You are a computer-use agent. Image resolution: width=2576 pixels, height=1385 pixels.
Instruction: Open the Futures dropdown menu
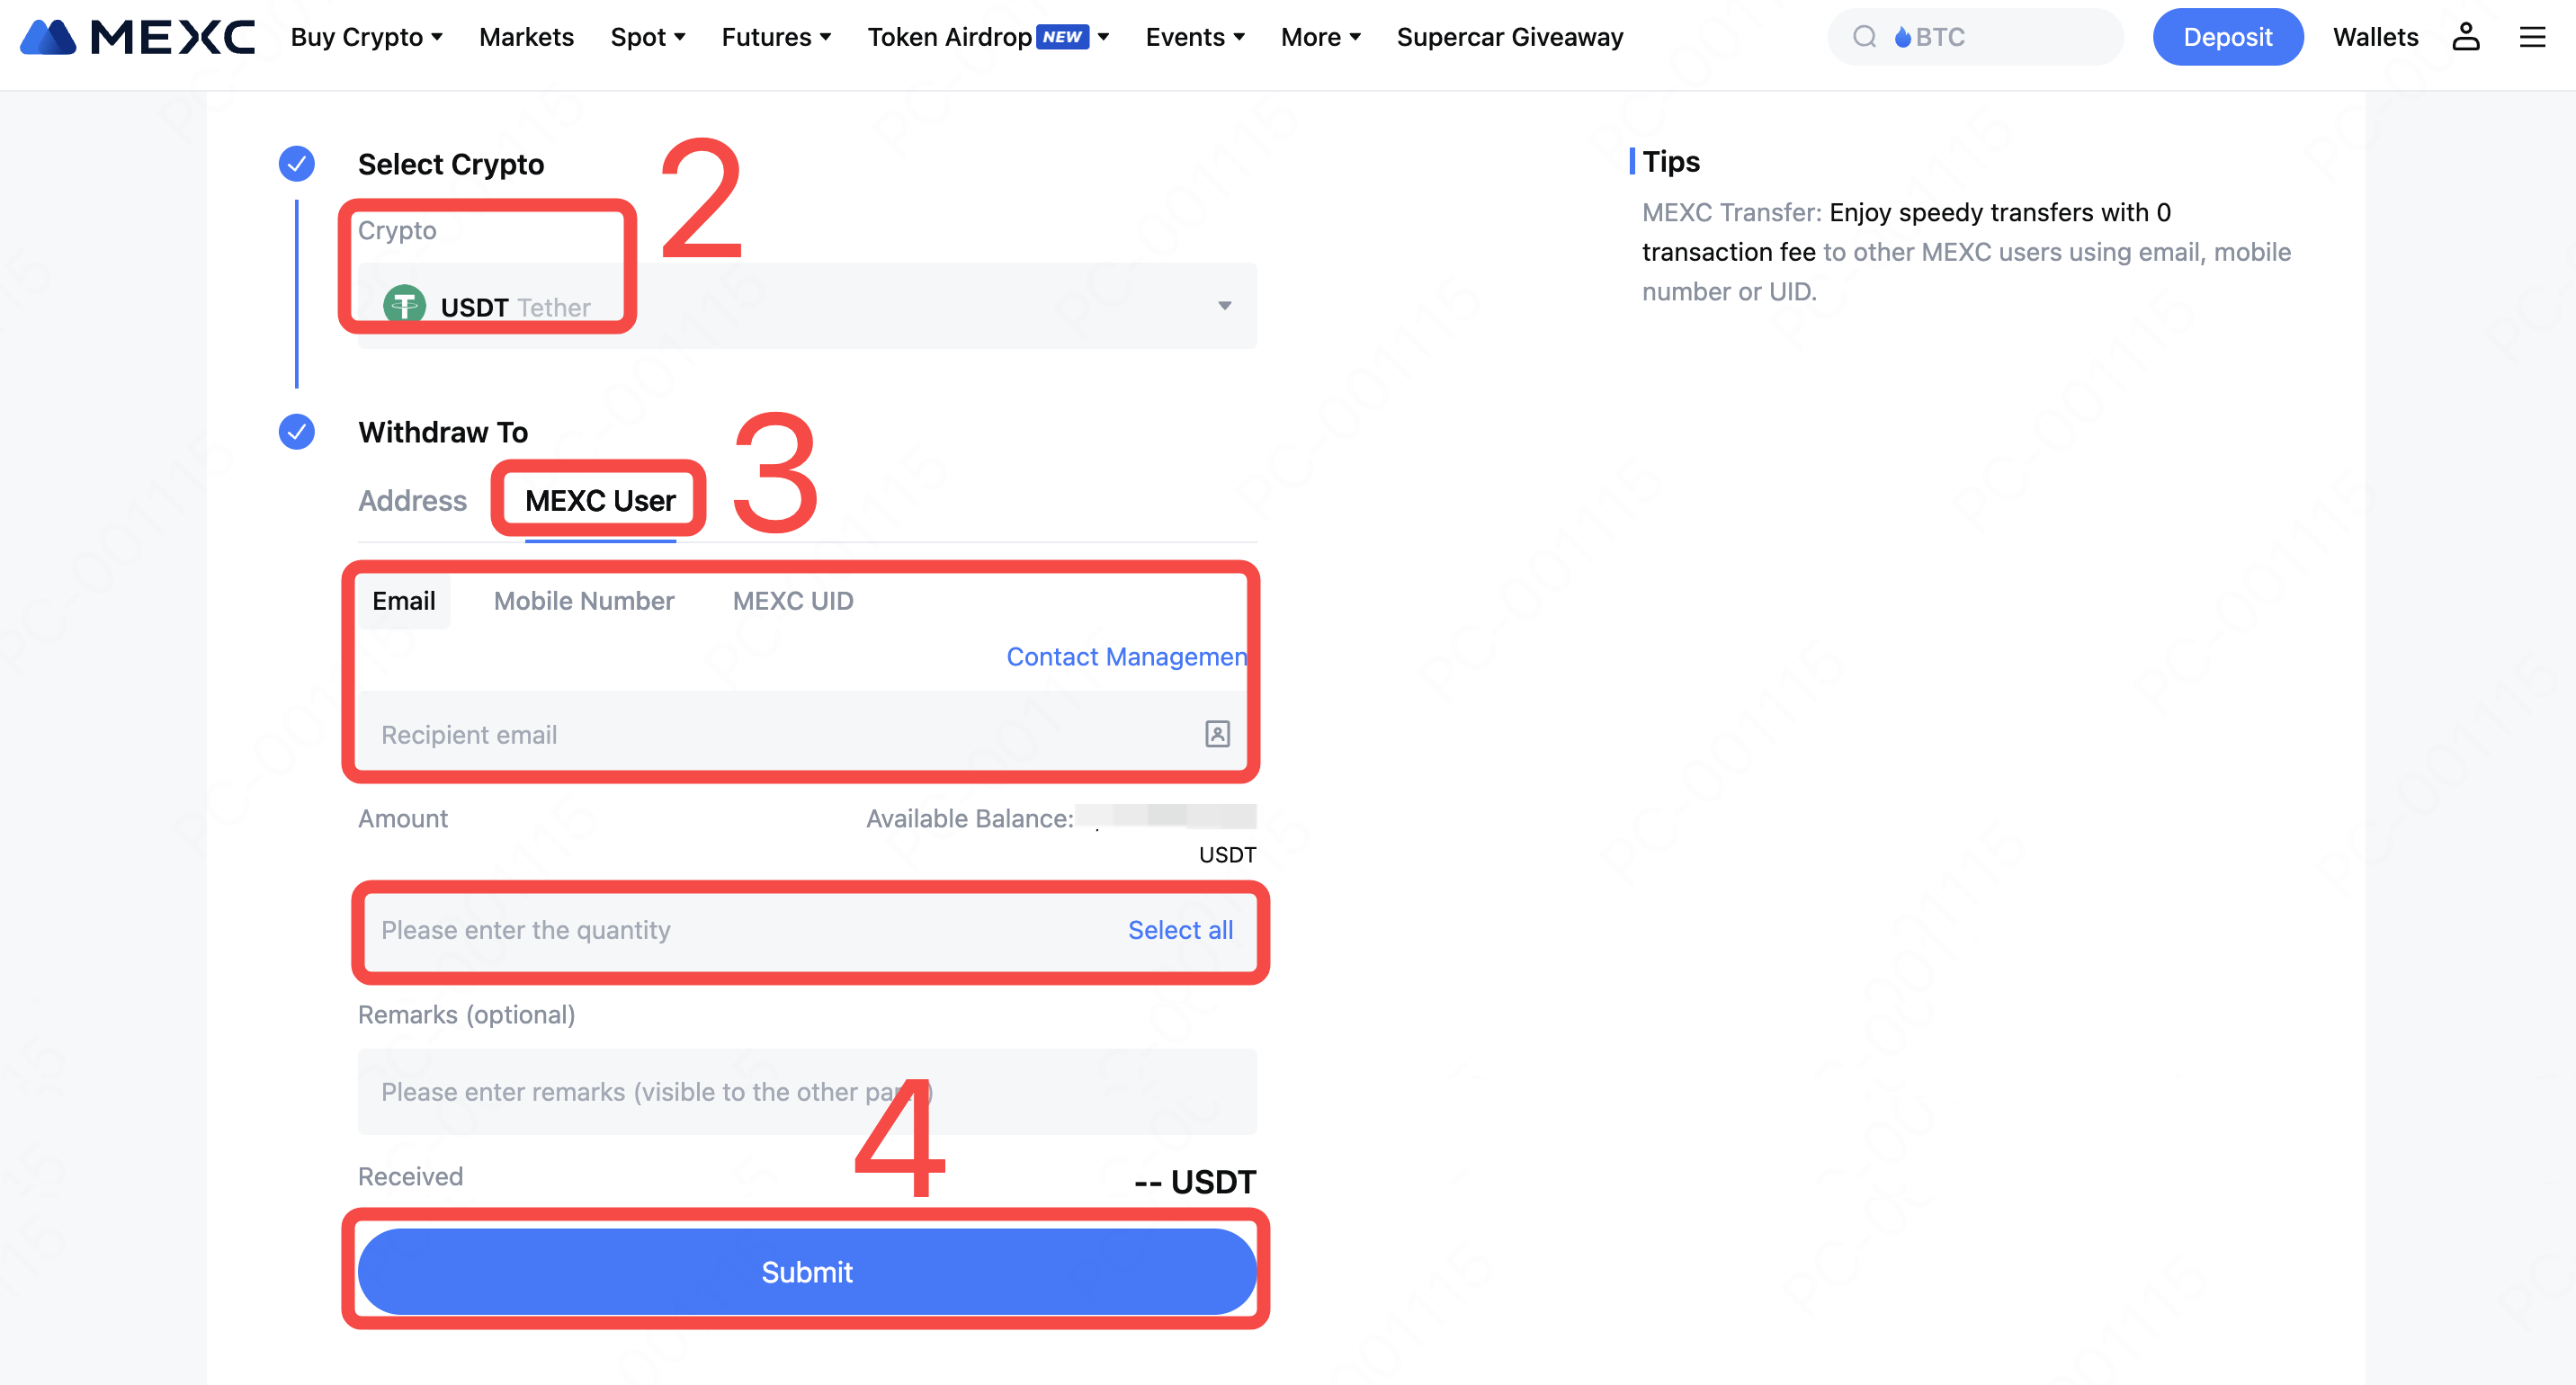tap(776, 37)
